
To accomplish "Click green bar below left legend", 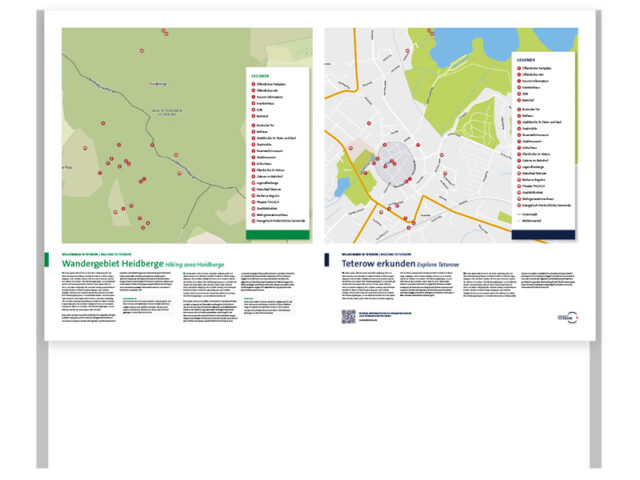I will [x=278, y=235].
